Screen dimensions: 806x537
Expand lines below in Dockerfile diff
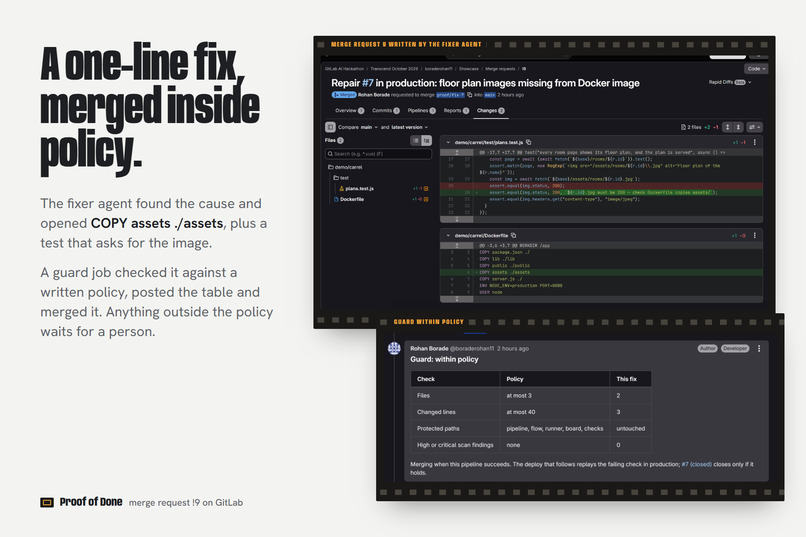pyautogui.click(x=456, y=299)
